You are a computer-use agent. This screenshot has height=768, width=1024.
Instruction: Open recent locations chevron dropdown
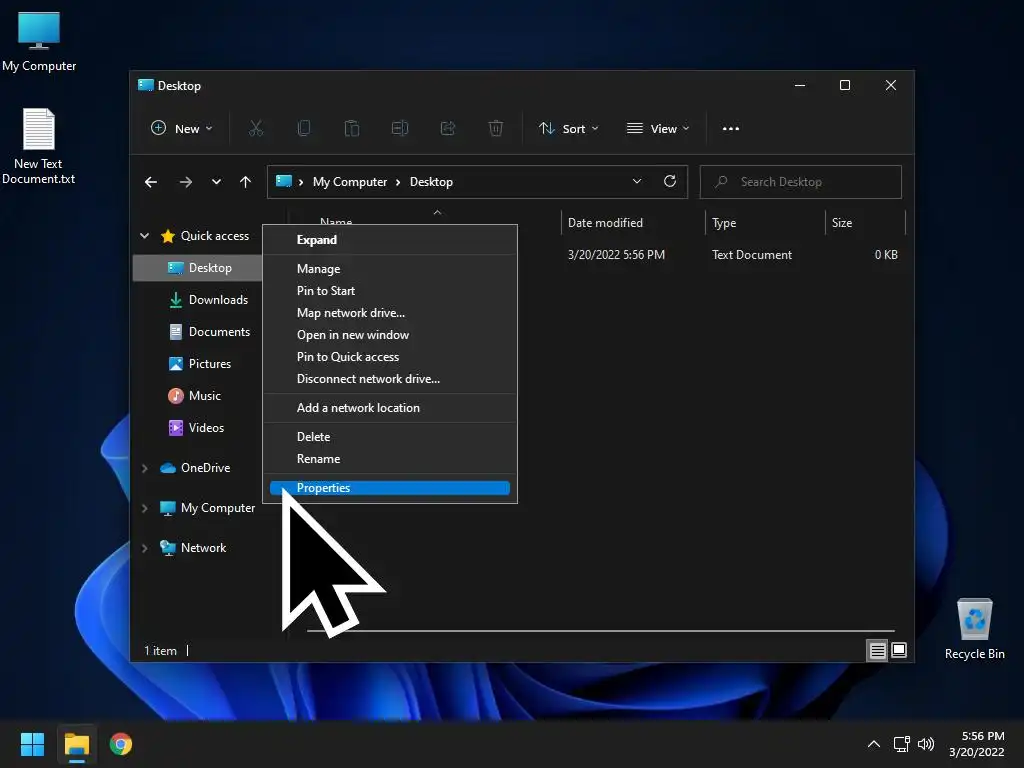tap(216, 182)
